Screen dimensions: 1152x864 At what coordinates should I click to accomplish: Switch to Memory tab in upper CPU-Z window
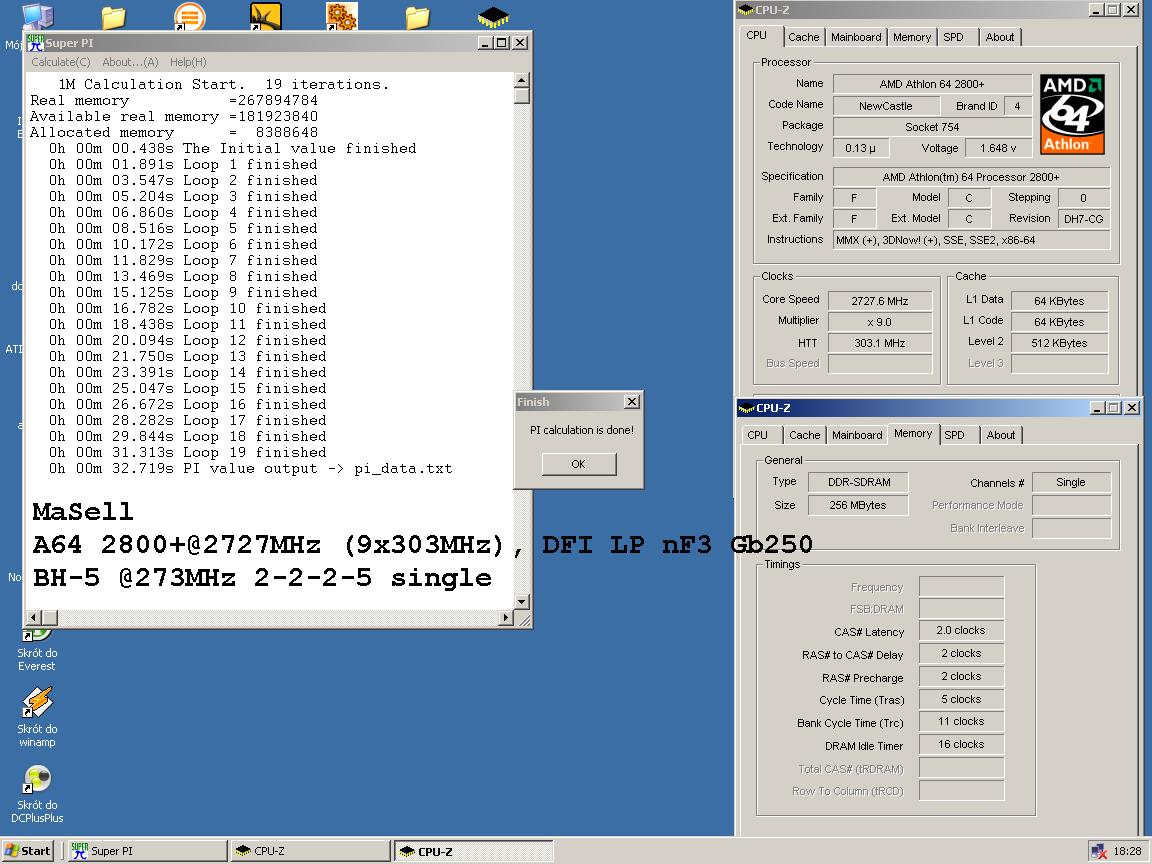tap(912, 37)
